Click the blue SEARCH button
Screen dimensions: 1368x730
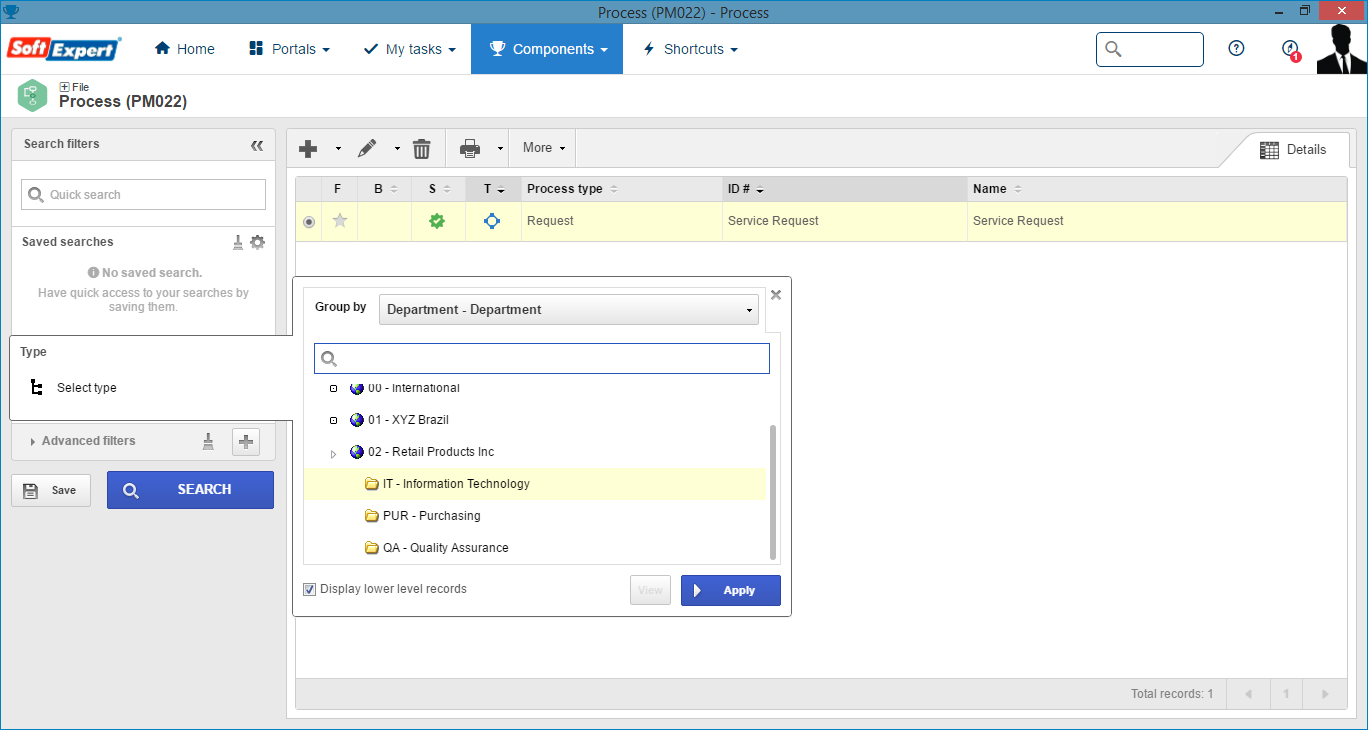[x=190, y=490]
